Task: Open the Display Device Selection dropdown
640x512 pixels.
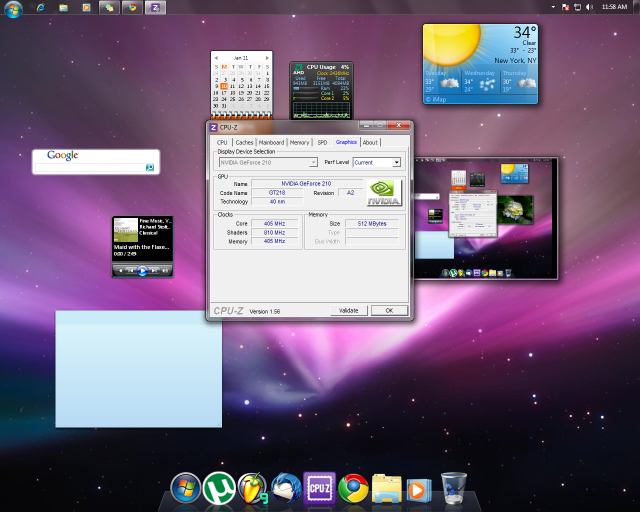Action: 313,162
